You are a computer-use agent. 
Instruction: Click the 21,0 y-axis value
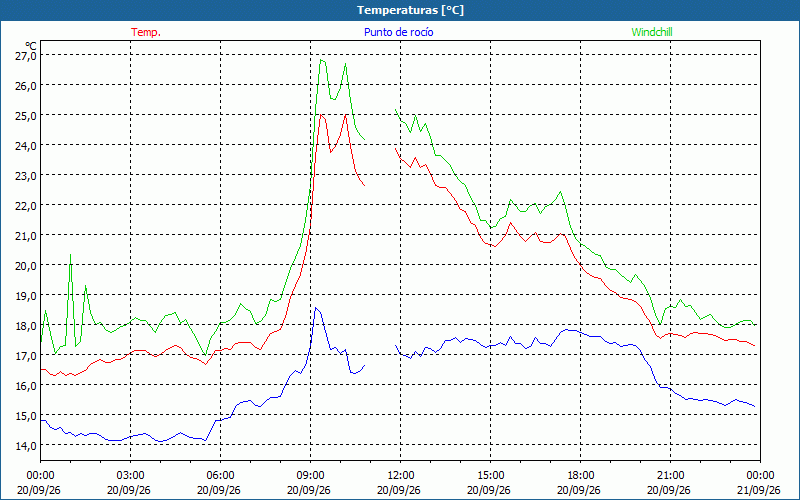coord(26,236)
